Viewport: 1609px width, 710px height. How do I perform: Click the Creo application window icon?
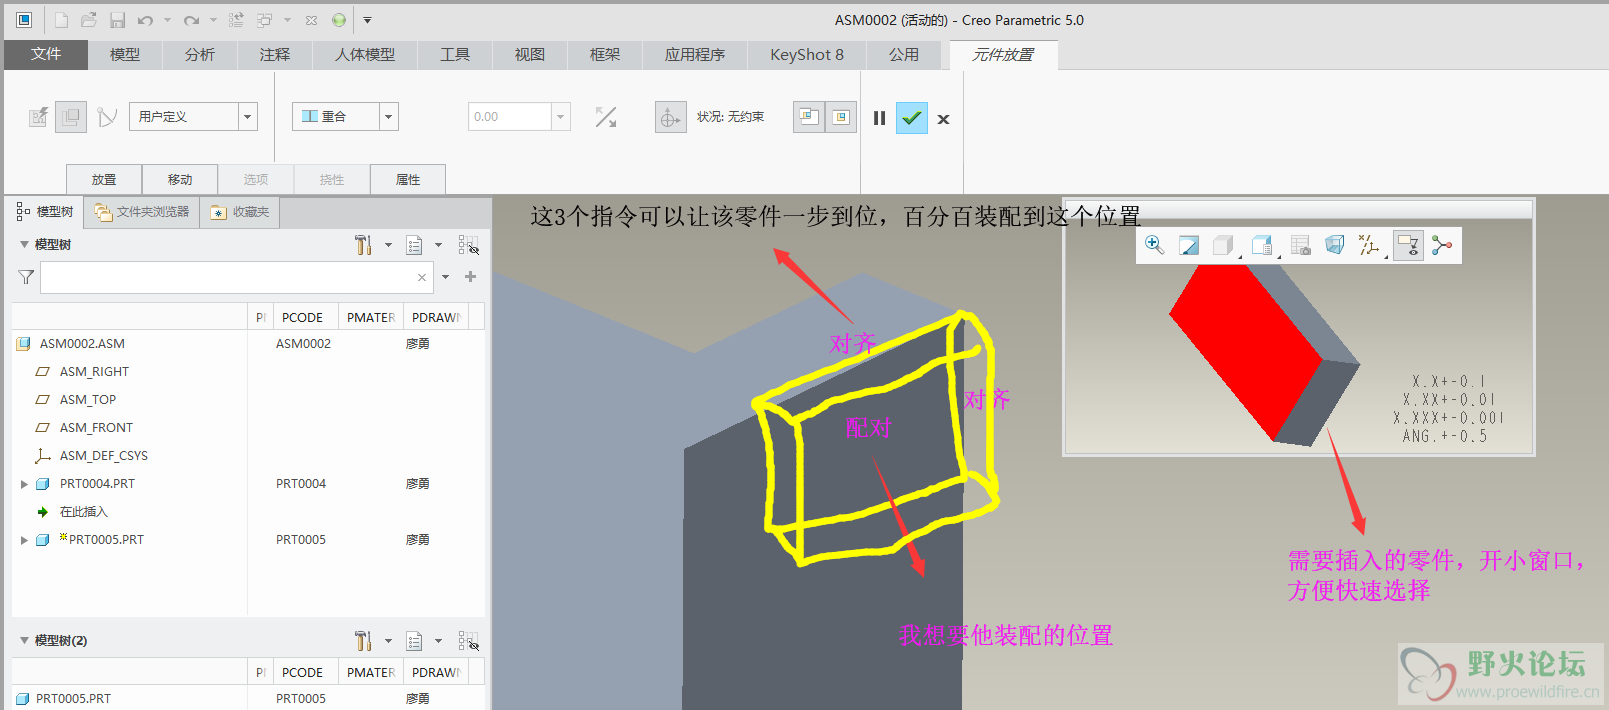(x=24, y=20)
